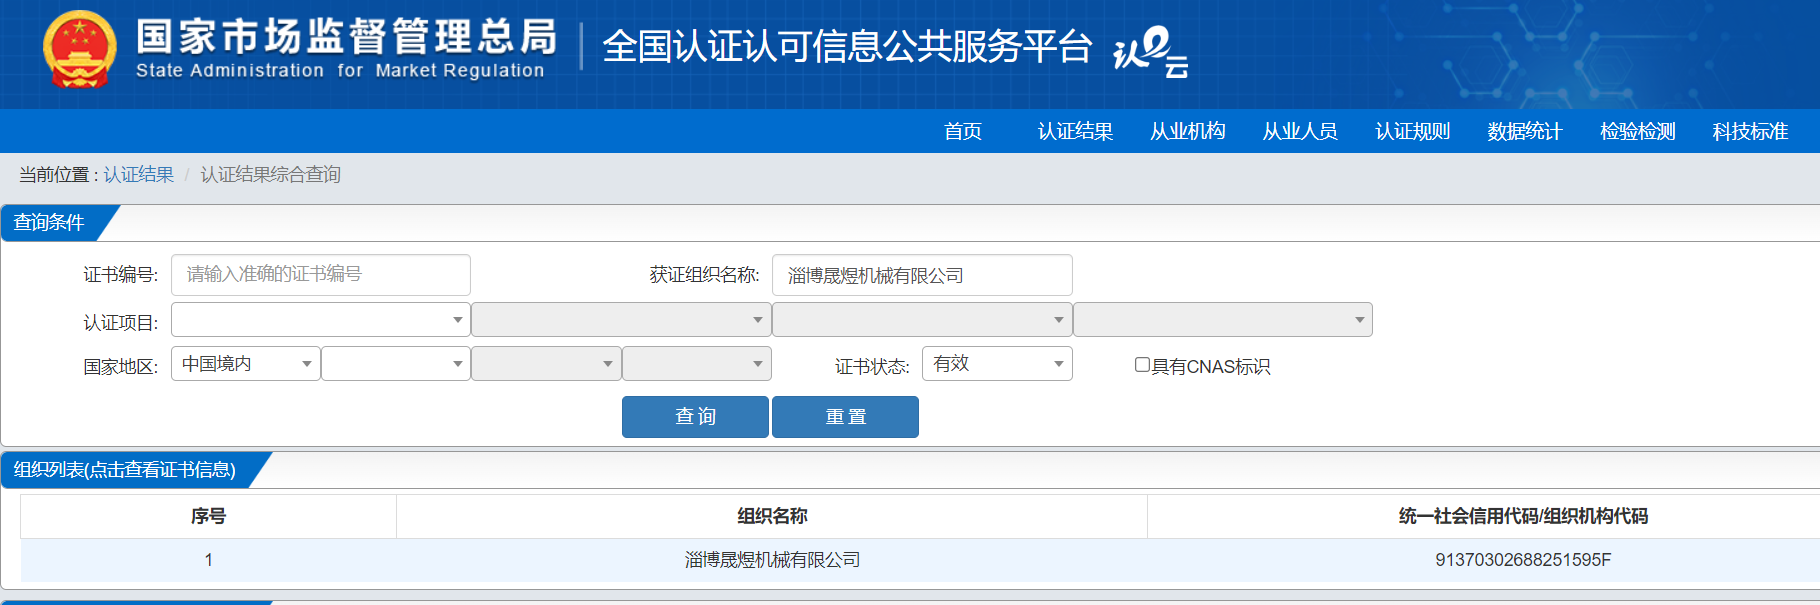Open the fourth 国家地区 dropdown
1820x605 pixels.
click(697, 364)
